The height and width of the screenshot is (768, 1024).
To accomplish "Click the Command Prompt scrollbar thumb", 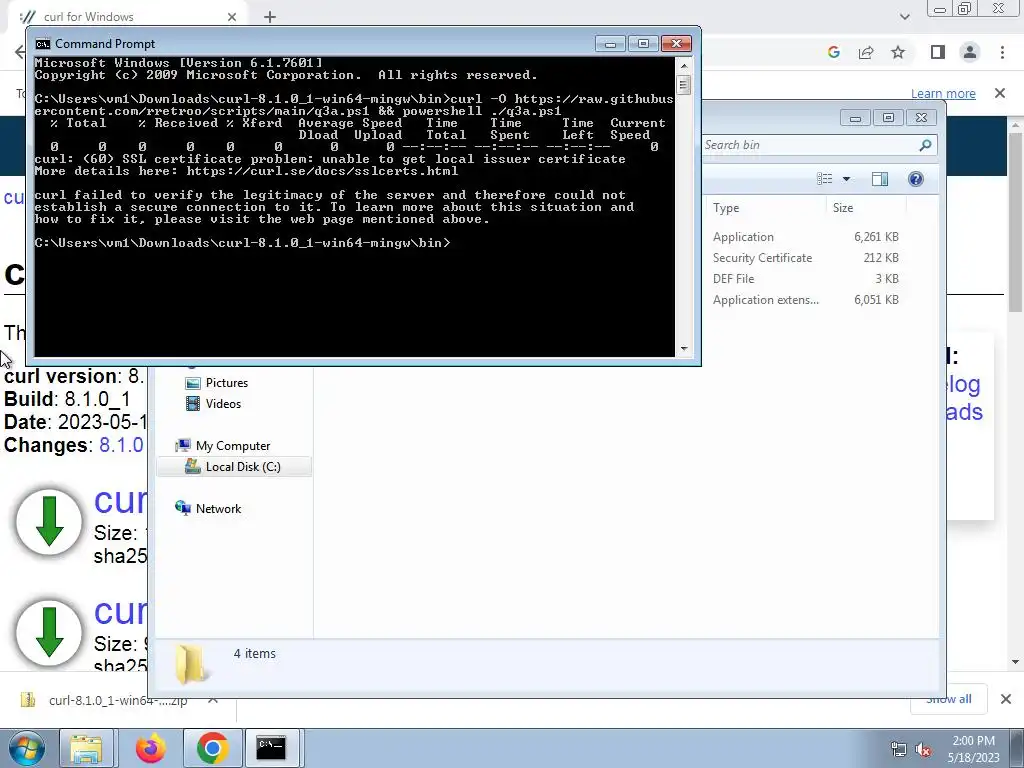I will 684,85.
